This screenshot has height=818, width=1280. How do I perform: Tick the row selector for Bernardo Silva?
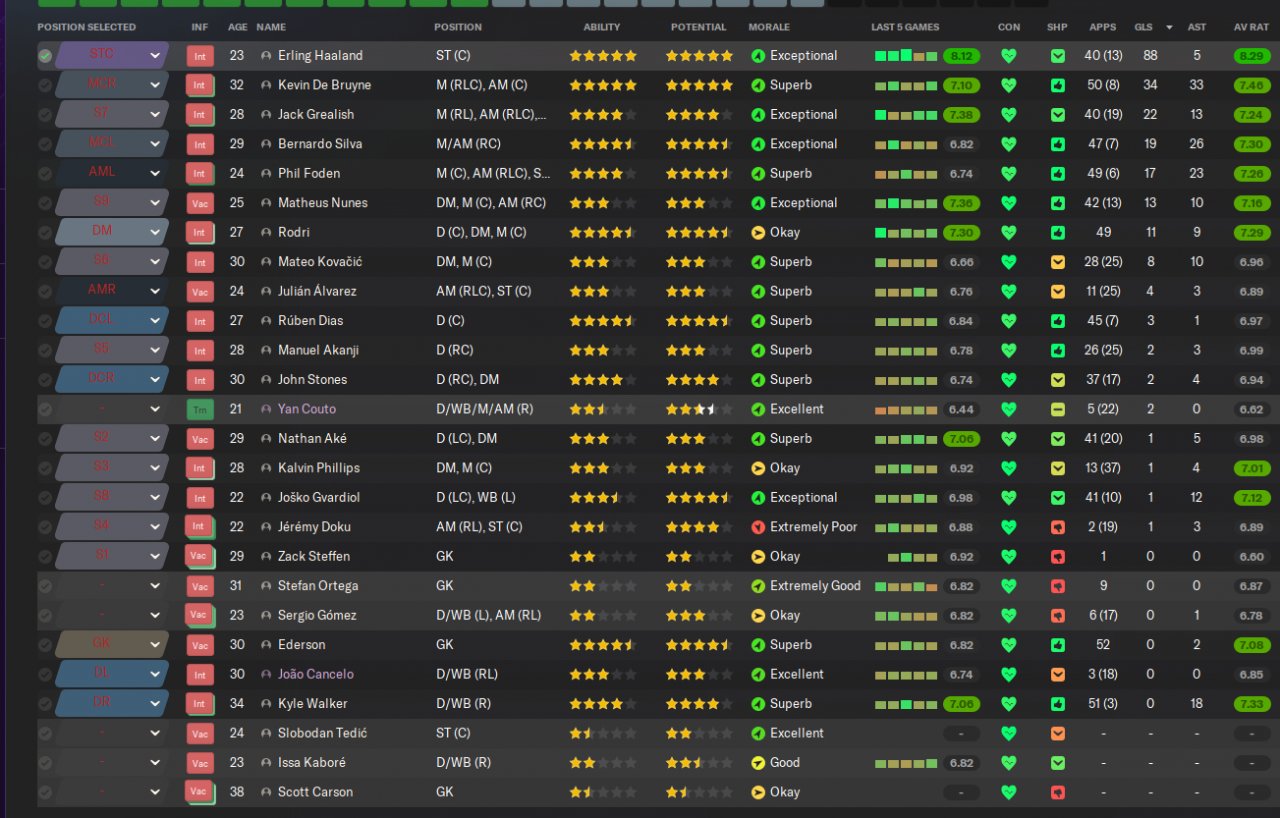point(45,144)
